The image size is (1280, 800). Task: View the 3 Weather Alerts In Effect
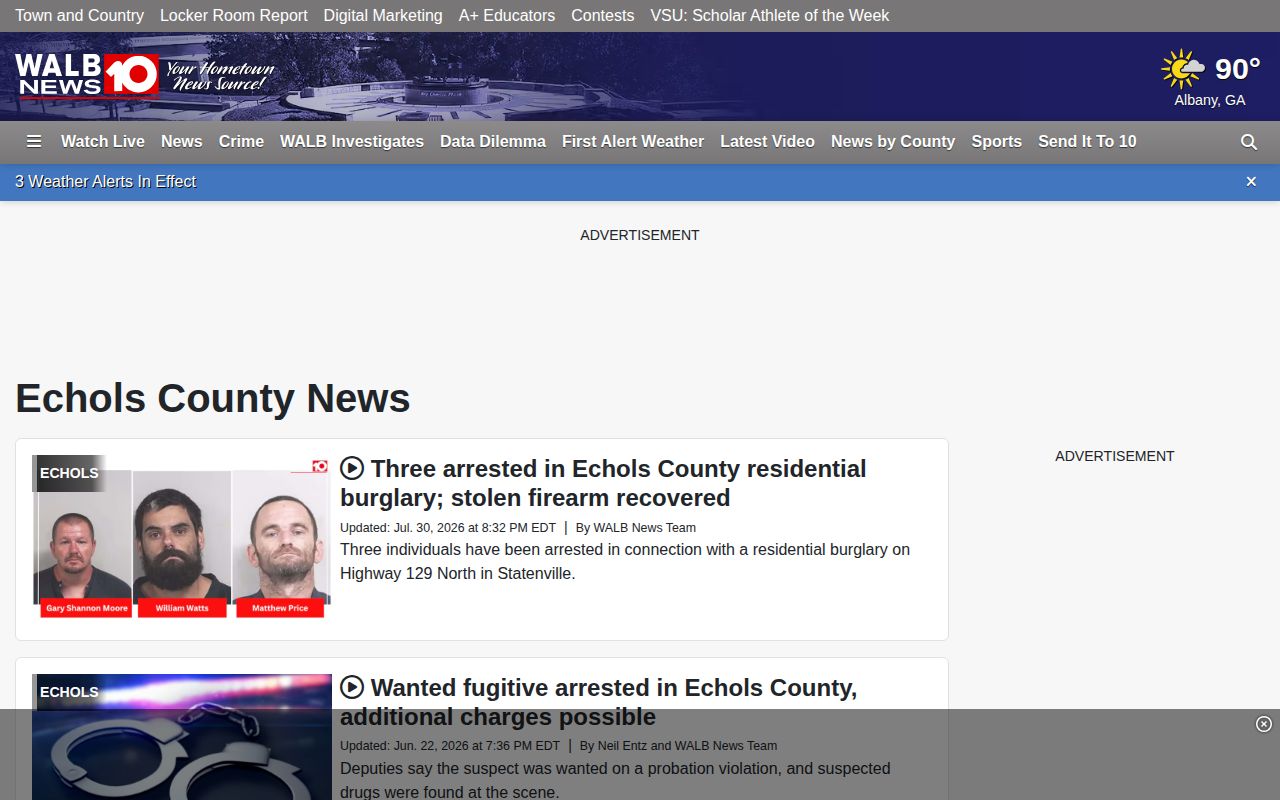click(106, 181)
